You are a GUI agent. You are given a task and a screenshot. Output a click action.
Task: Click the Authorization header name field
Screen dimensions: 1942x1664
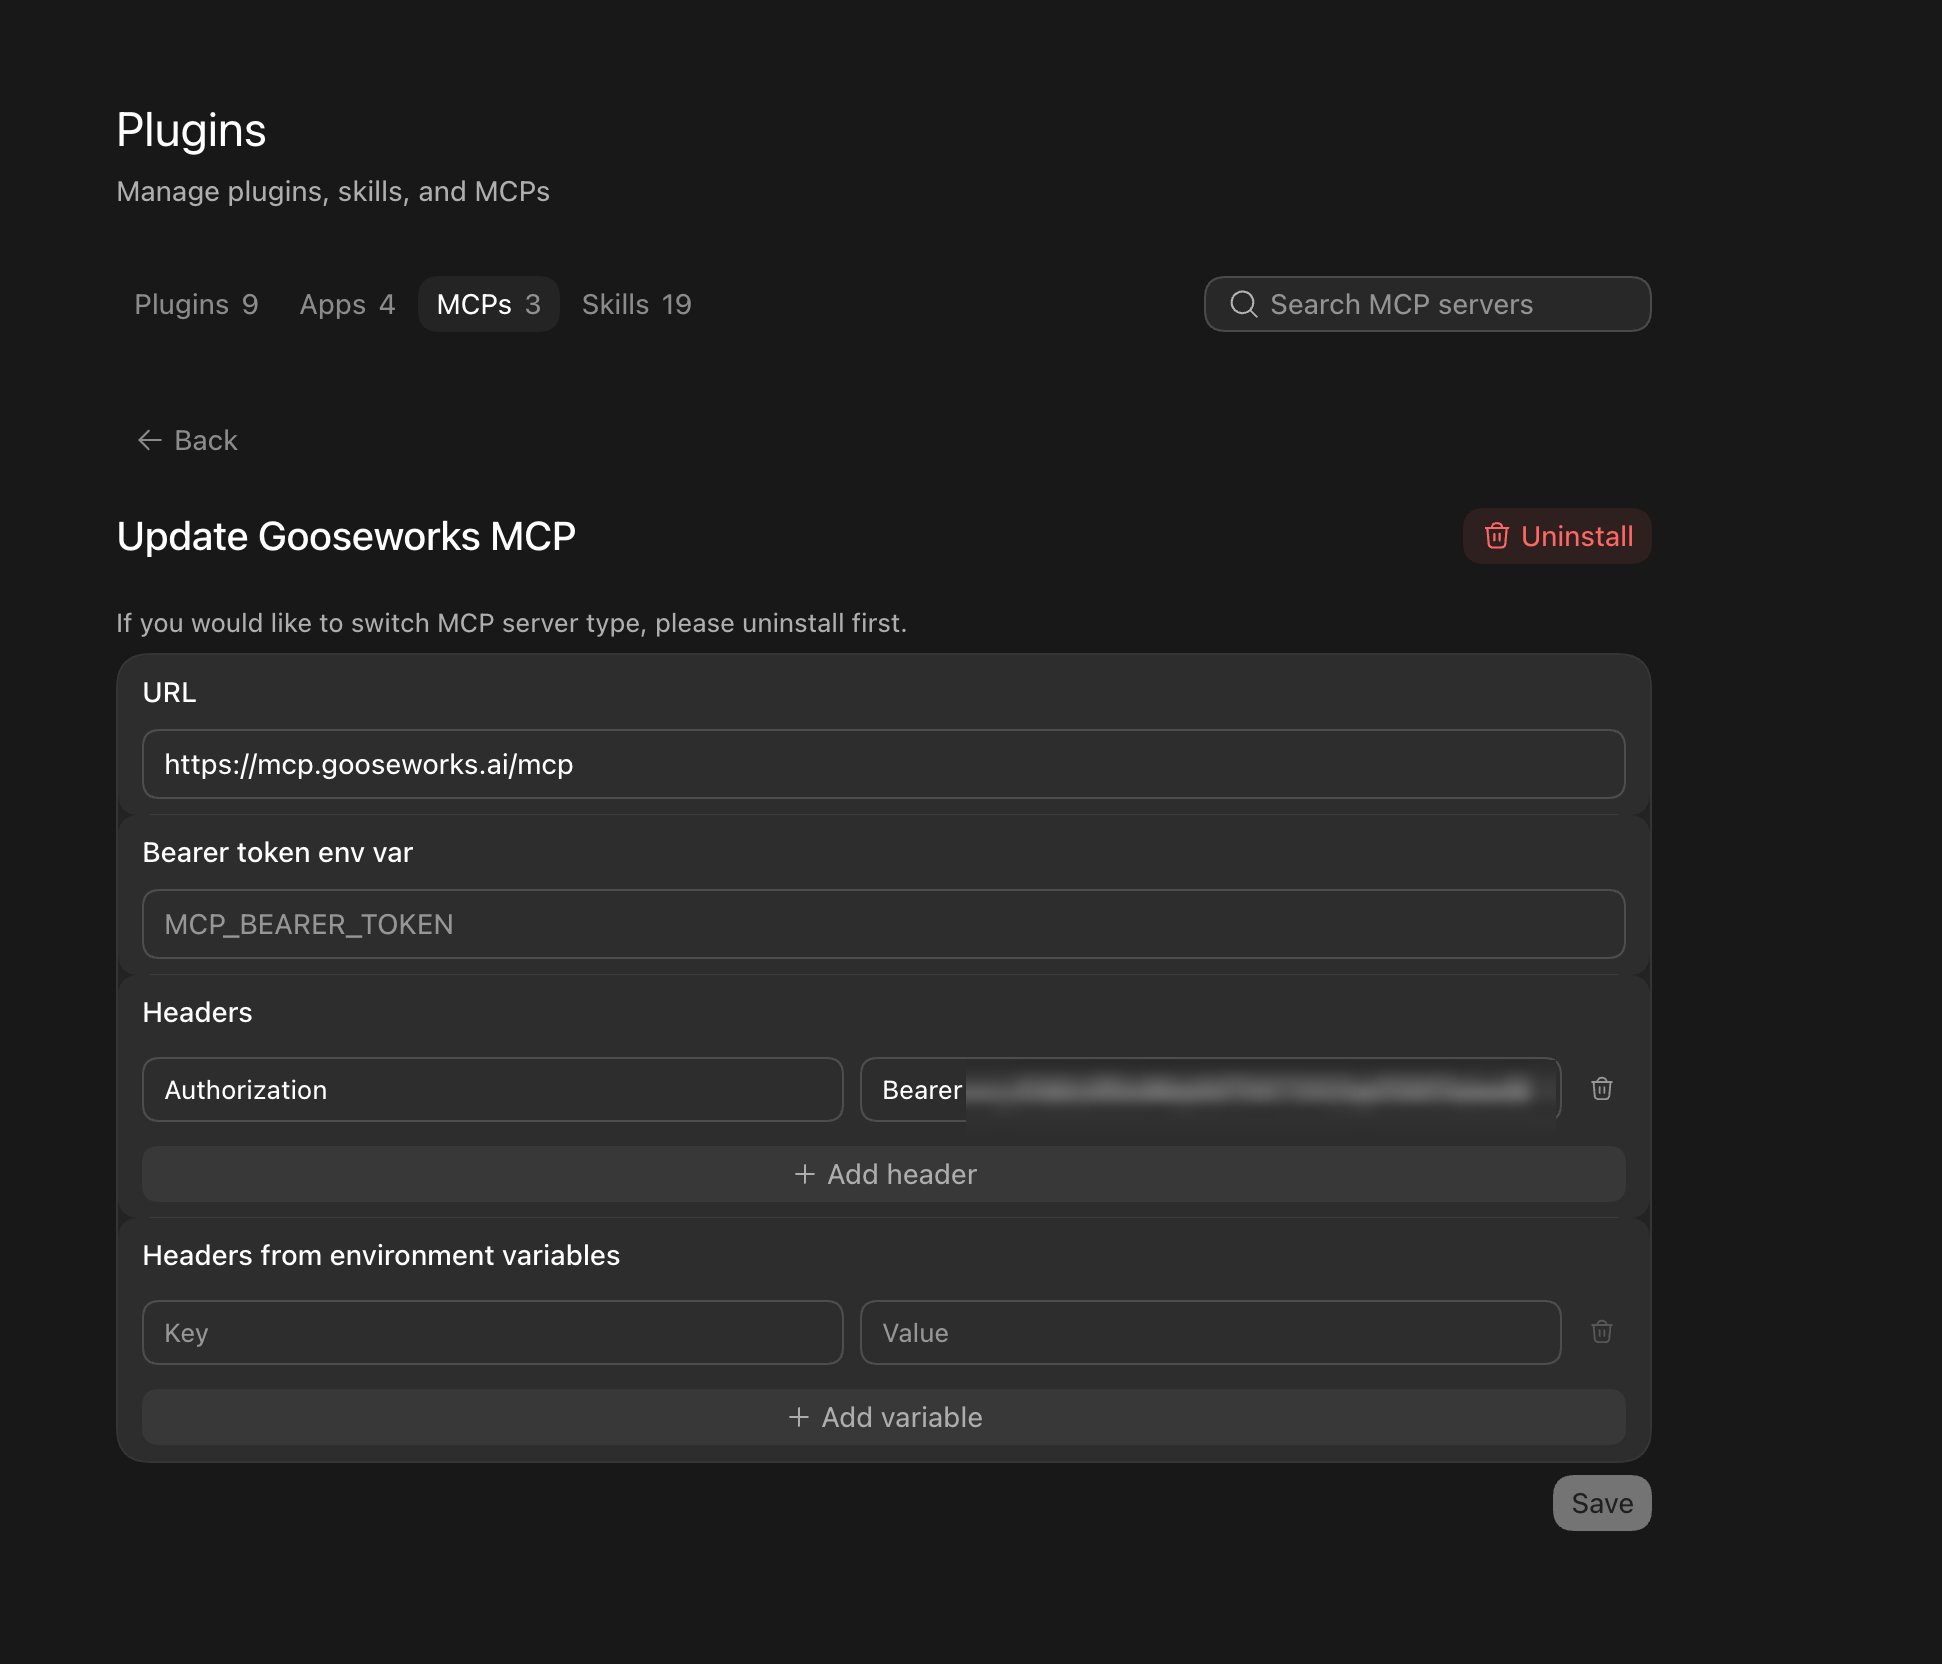coord(493,1090)
